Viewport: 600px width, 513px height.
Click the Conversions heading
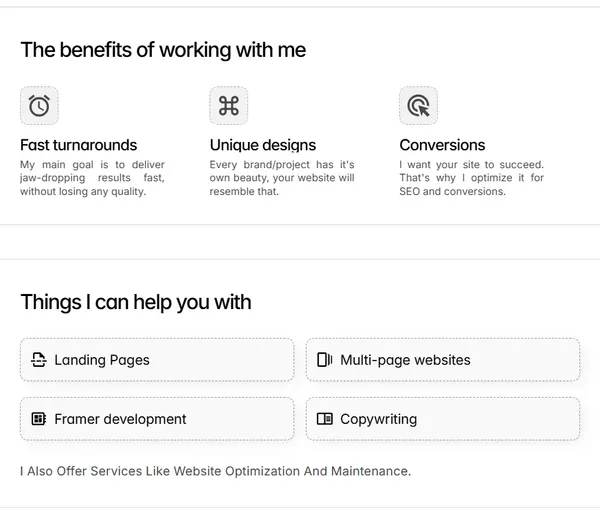pyautogui.click(x=442, y=145)
